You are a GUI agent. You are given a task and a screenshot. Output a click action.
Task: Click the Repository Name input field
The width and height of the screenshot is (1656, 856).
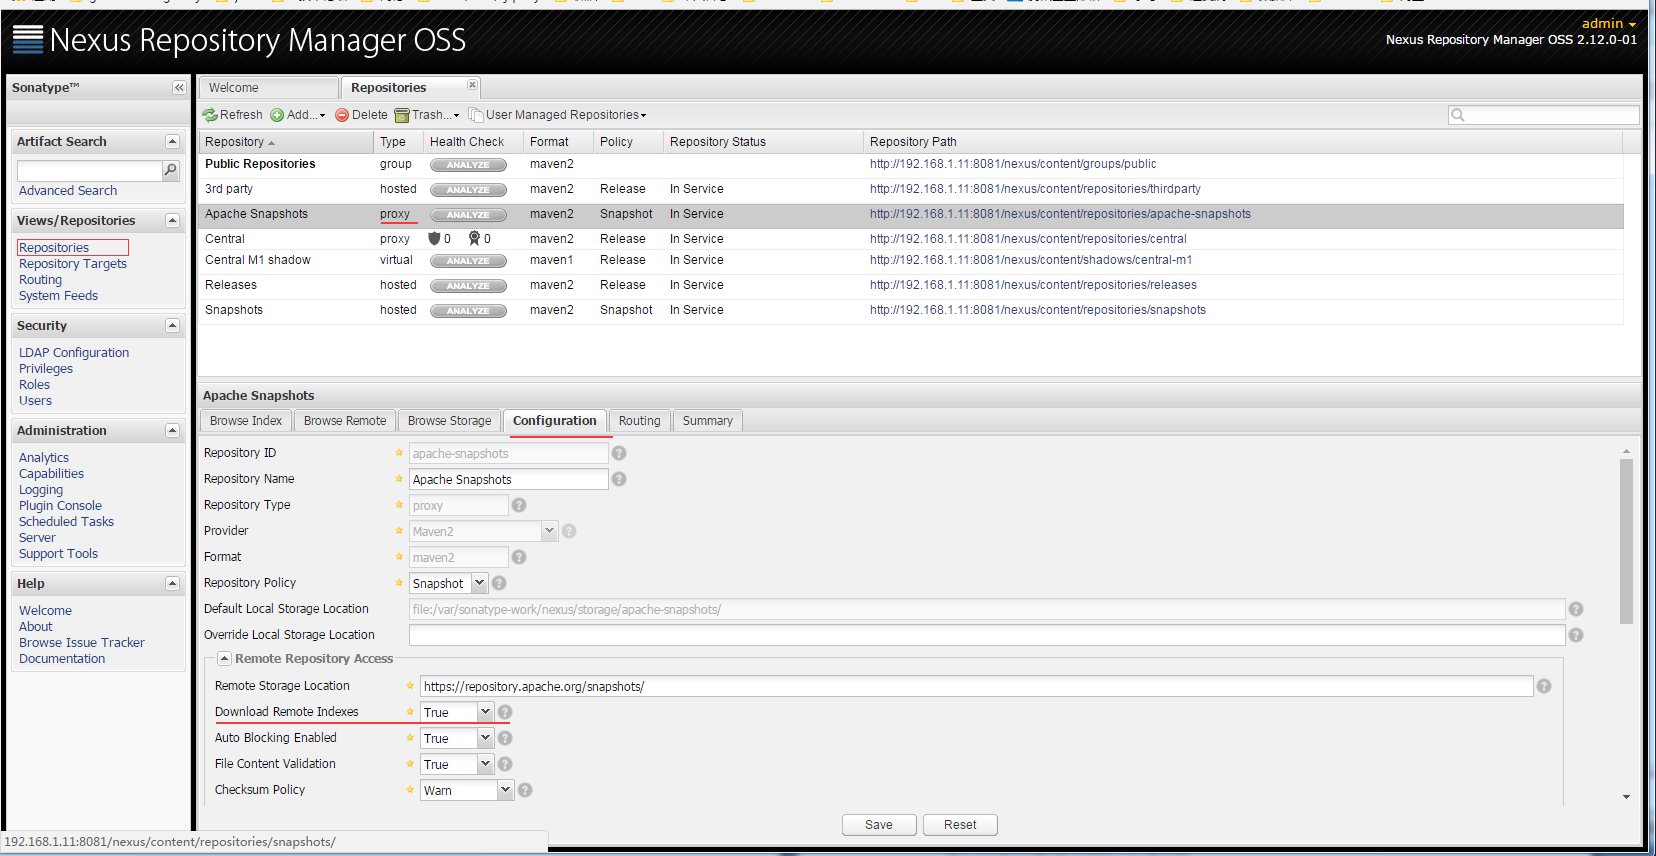[509, 480]
